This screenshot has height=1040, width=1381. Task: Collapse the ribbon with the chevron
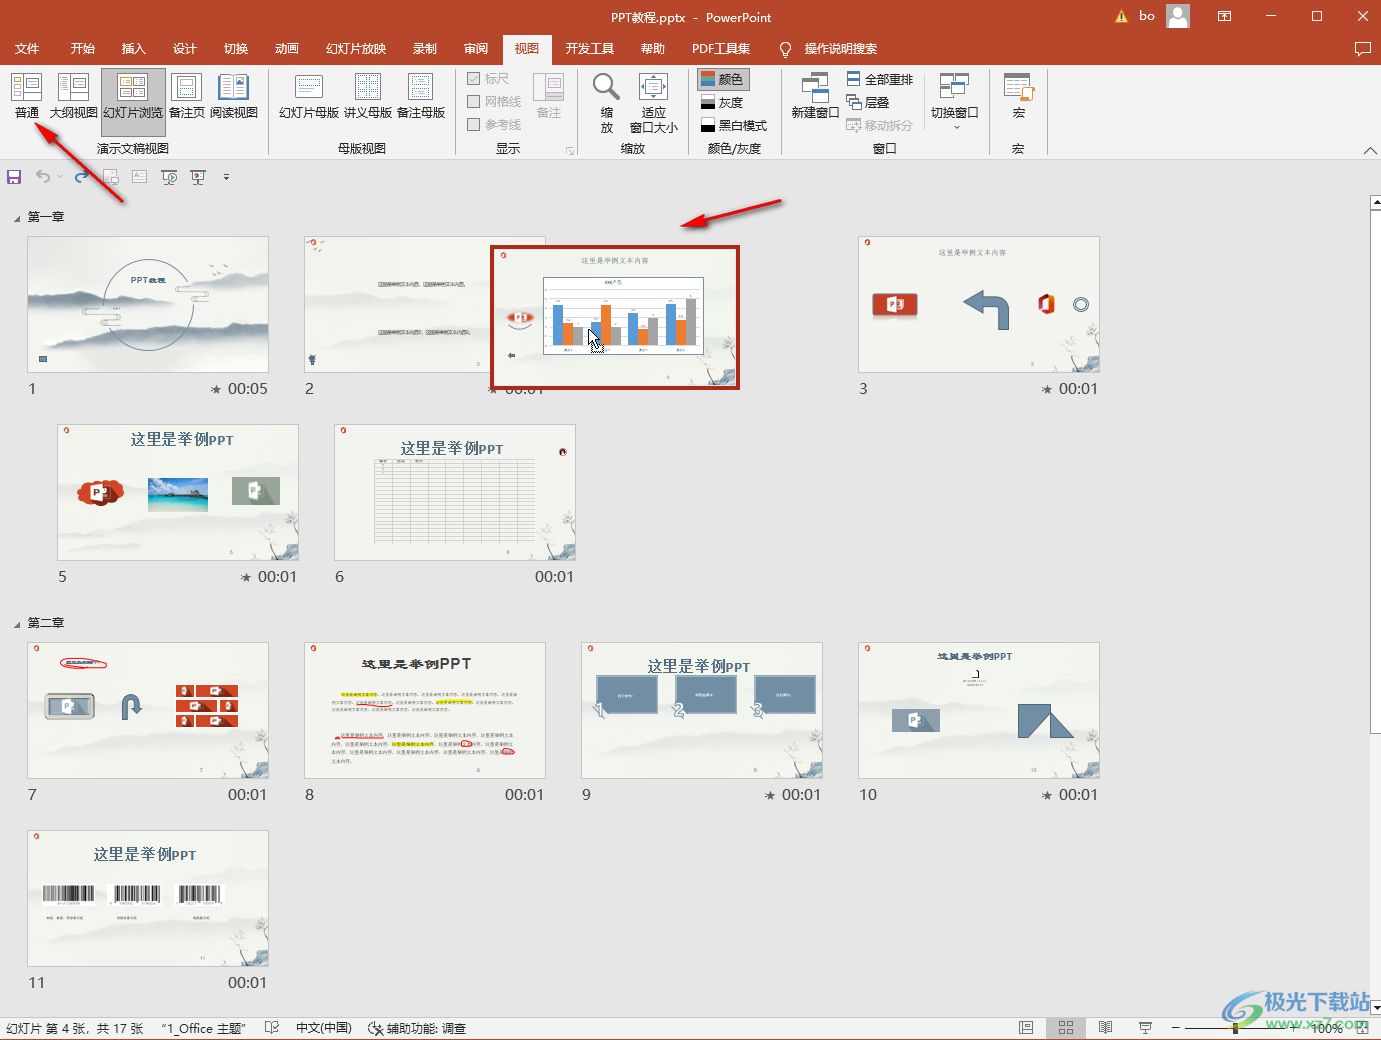click(1369, 150)
